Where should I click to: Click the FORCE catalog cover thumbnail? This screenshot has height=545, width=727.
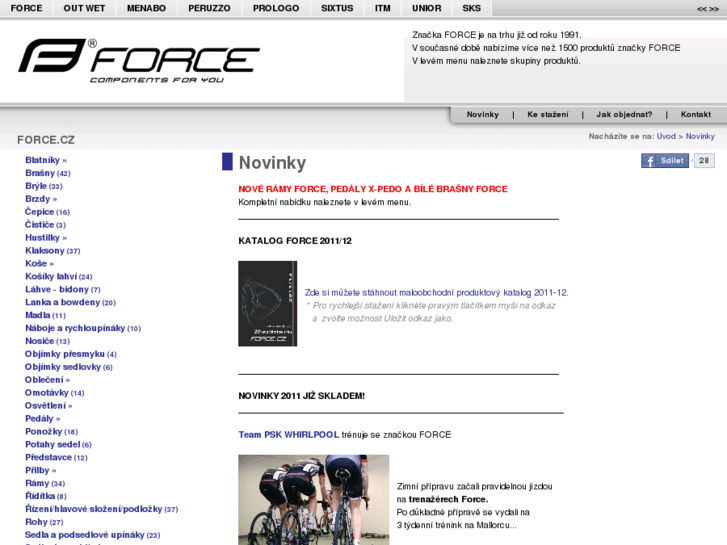tap(268, 304)
